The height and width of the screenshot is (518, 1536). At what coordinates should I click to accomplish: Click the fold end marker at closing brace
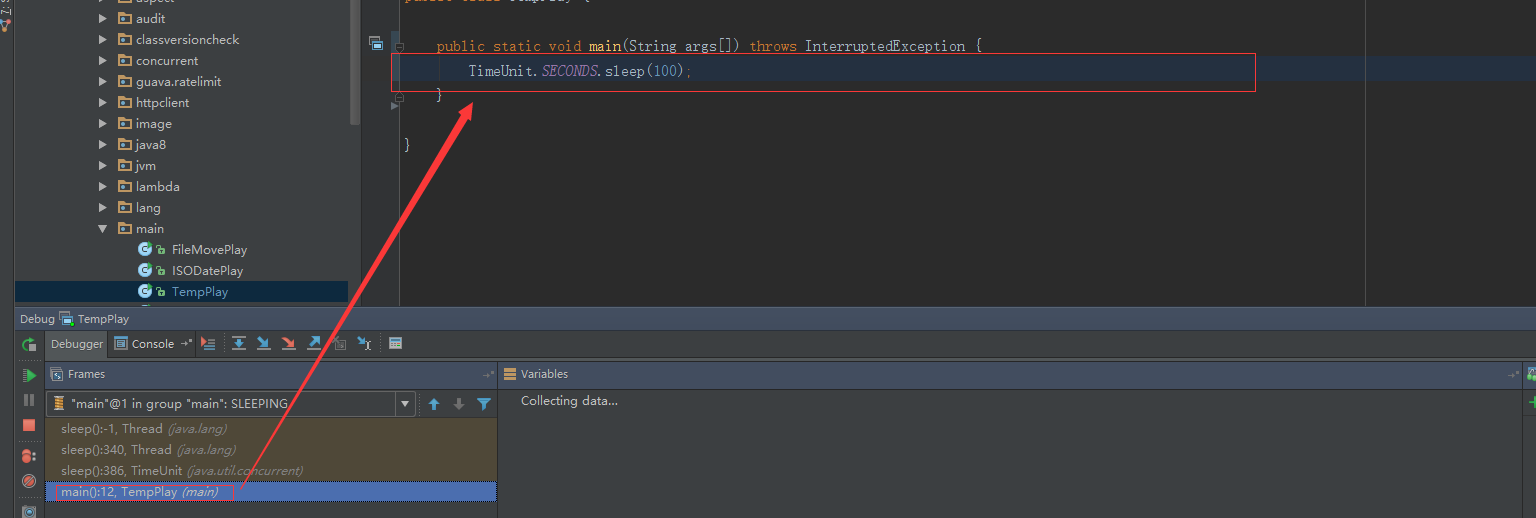399,98
